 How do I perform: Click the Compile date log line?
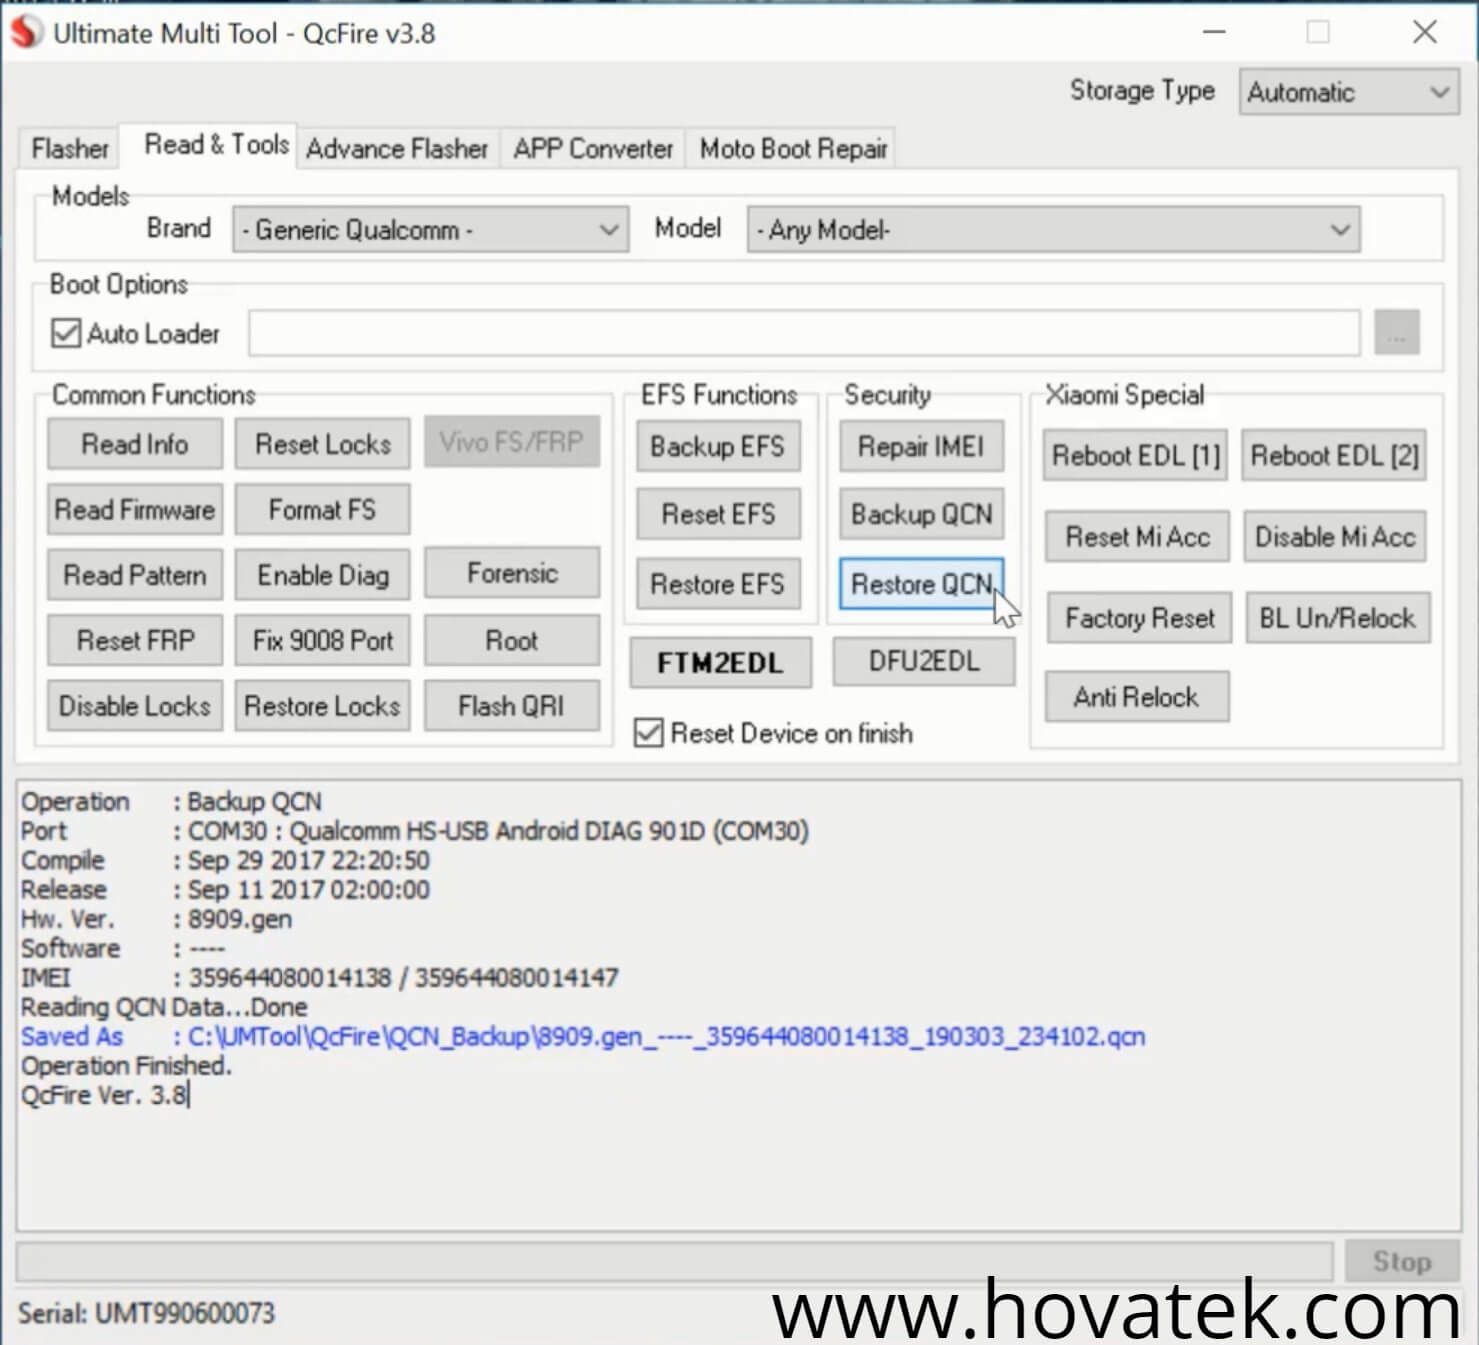point(225,860)
